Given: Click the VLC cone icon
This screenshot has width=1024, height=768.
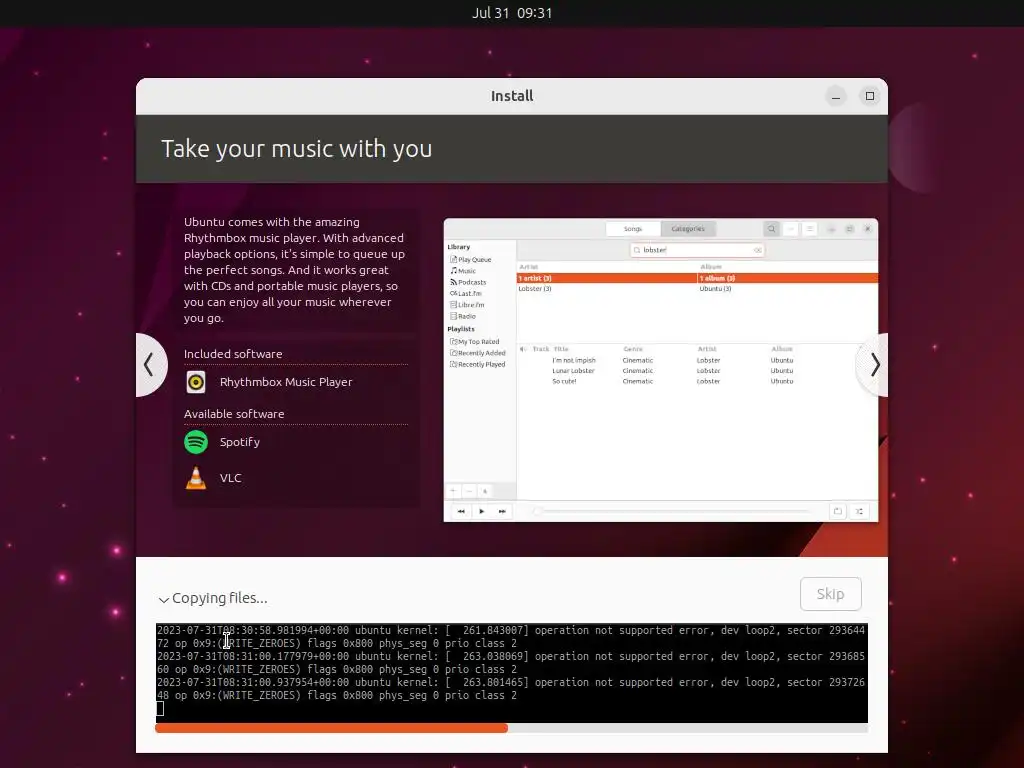Looking at the screenshot, I should (196, 478).
